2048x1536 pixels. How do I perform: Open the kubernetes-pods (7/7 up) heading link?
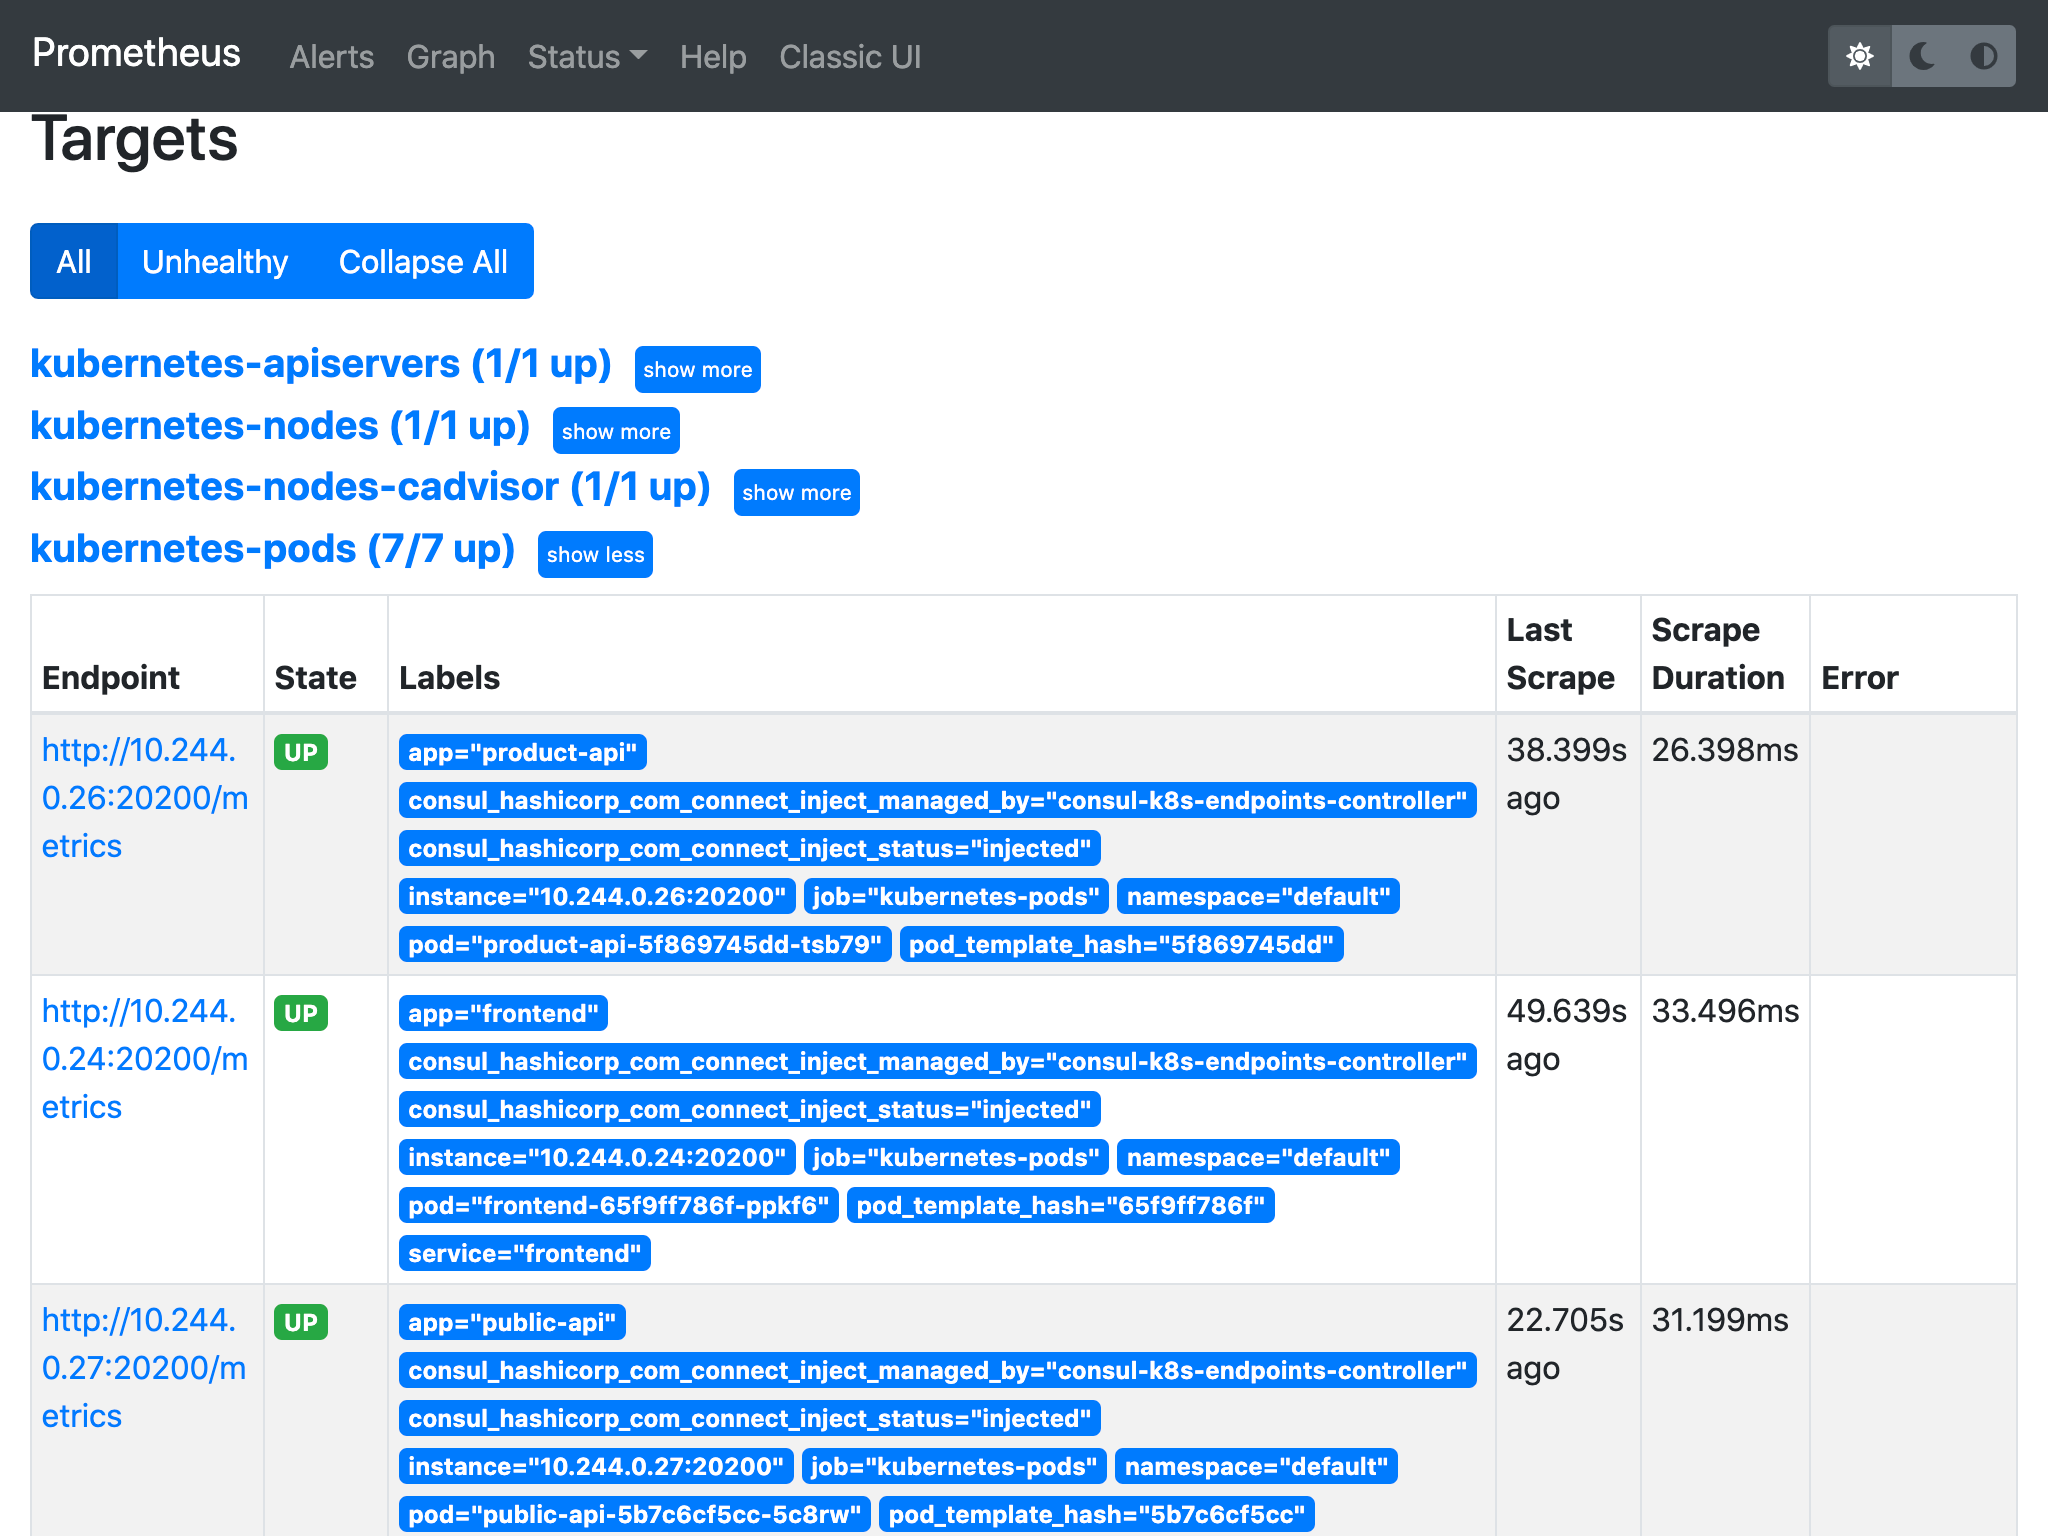click(272, 549)
